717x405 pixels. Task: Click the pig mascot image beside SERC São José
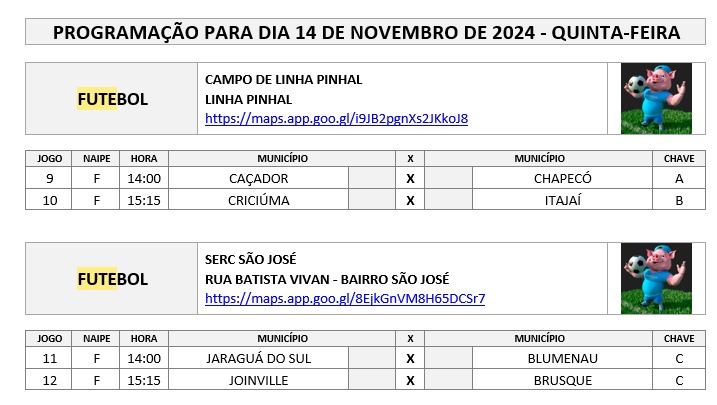[x=656, y=278]
